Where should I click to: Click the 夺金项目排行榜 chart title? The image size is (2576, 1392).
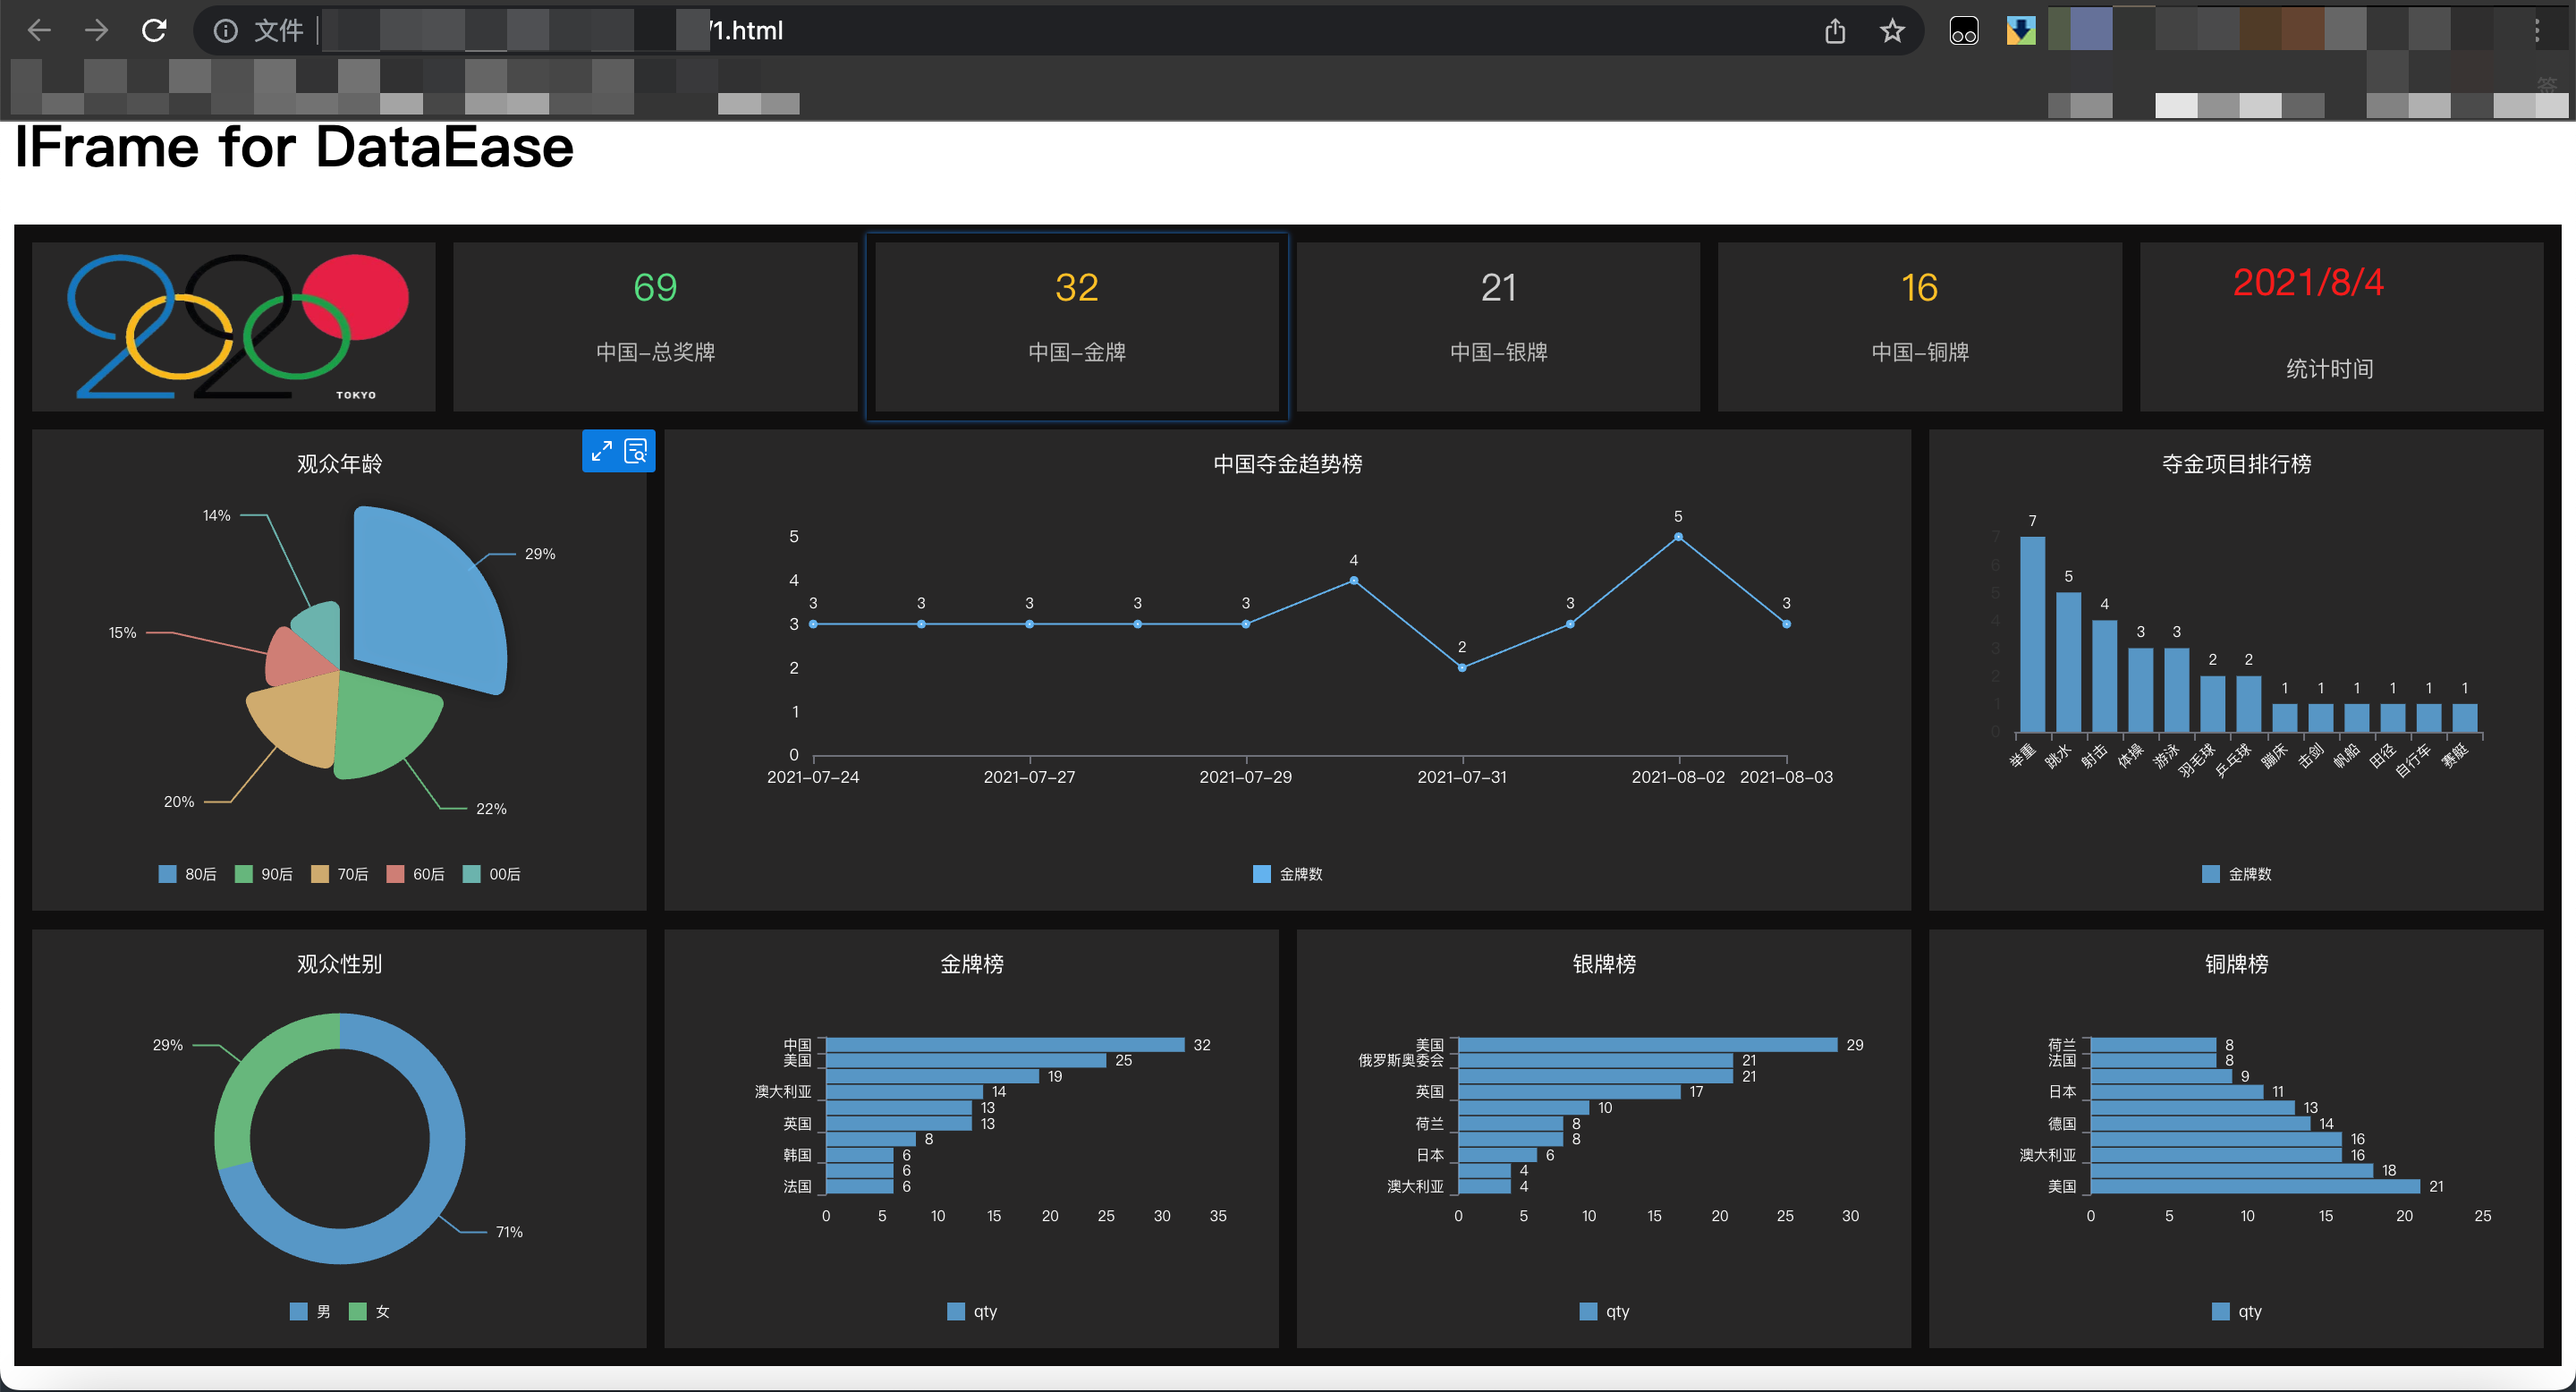click(x=2236, y=463)
